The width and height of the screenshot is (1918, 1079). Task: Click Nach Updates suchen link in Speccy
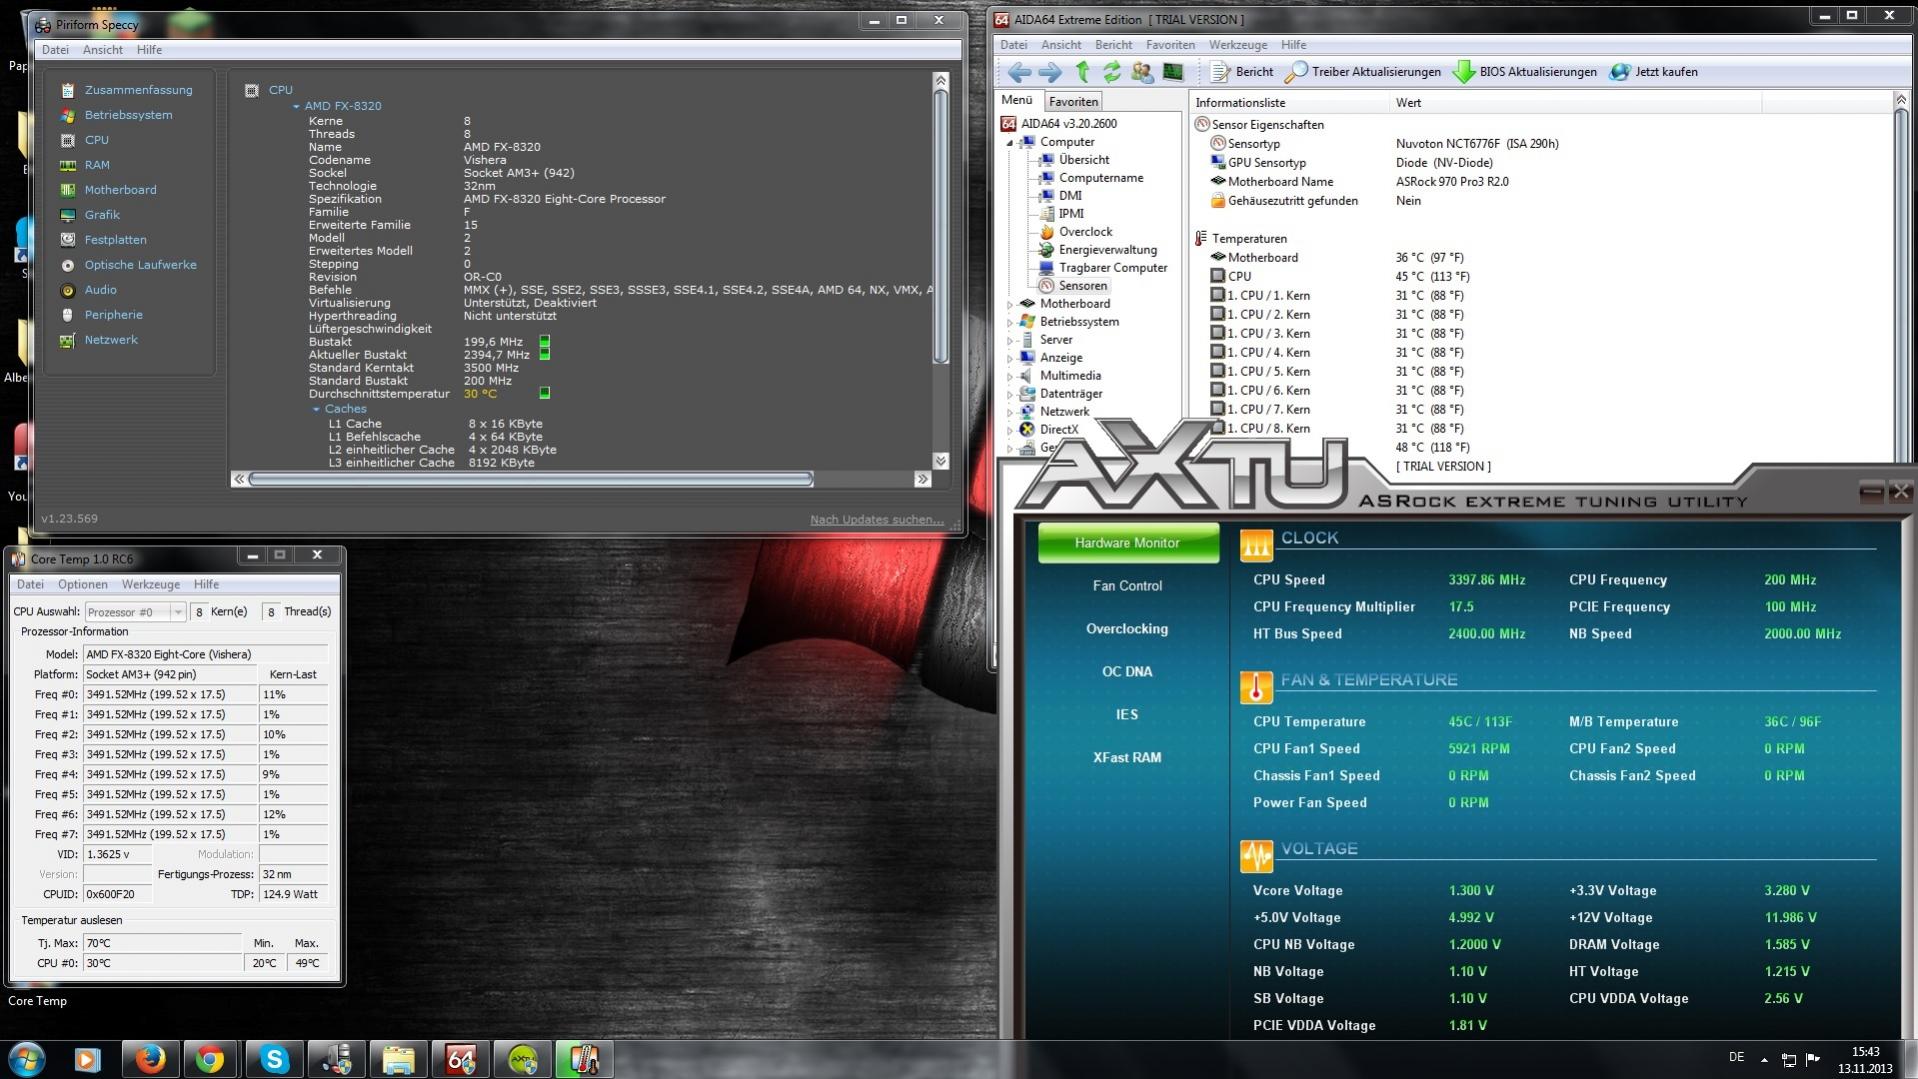[877, 520]
